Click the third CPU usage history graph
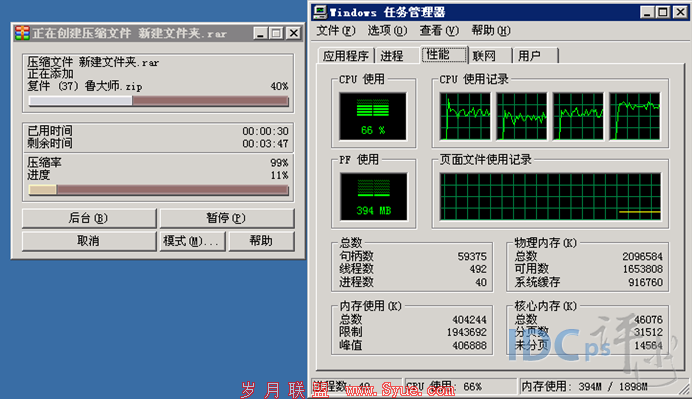 [578, 117]
